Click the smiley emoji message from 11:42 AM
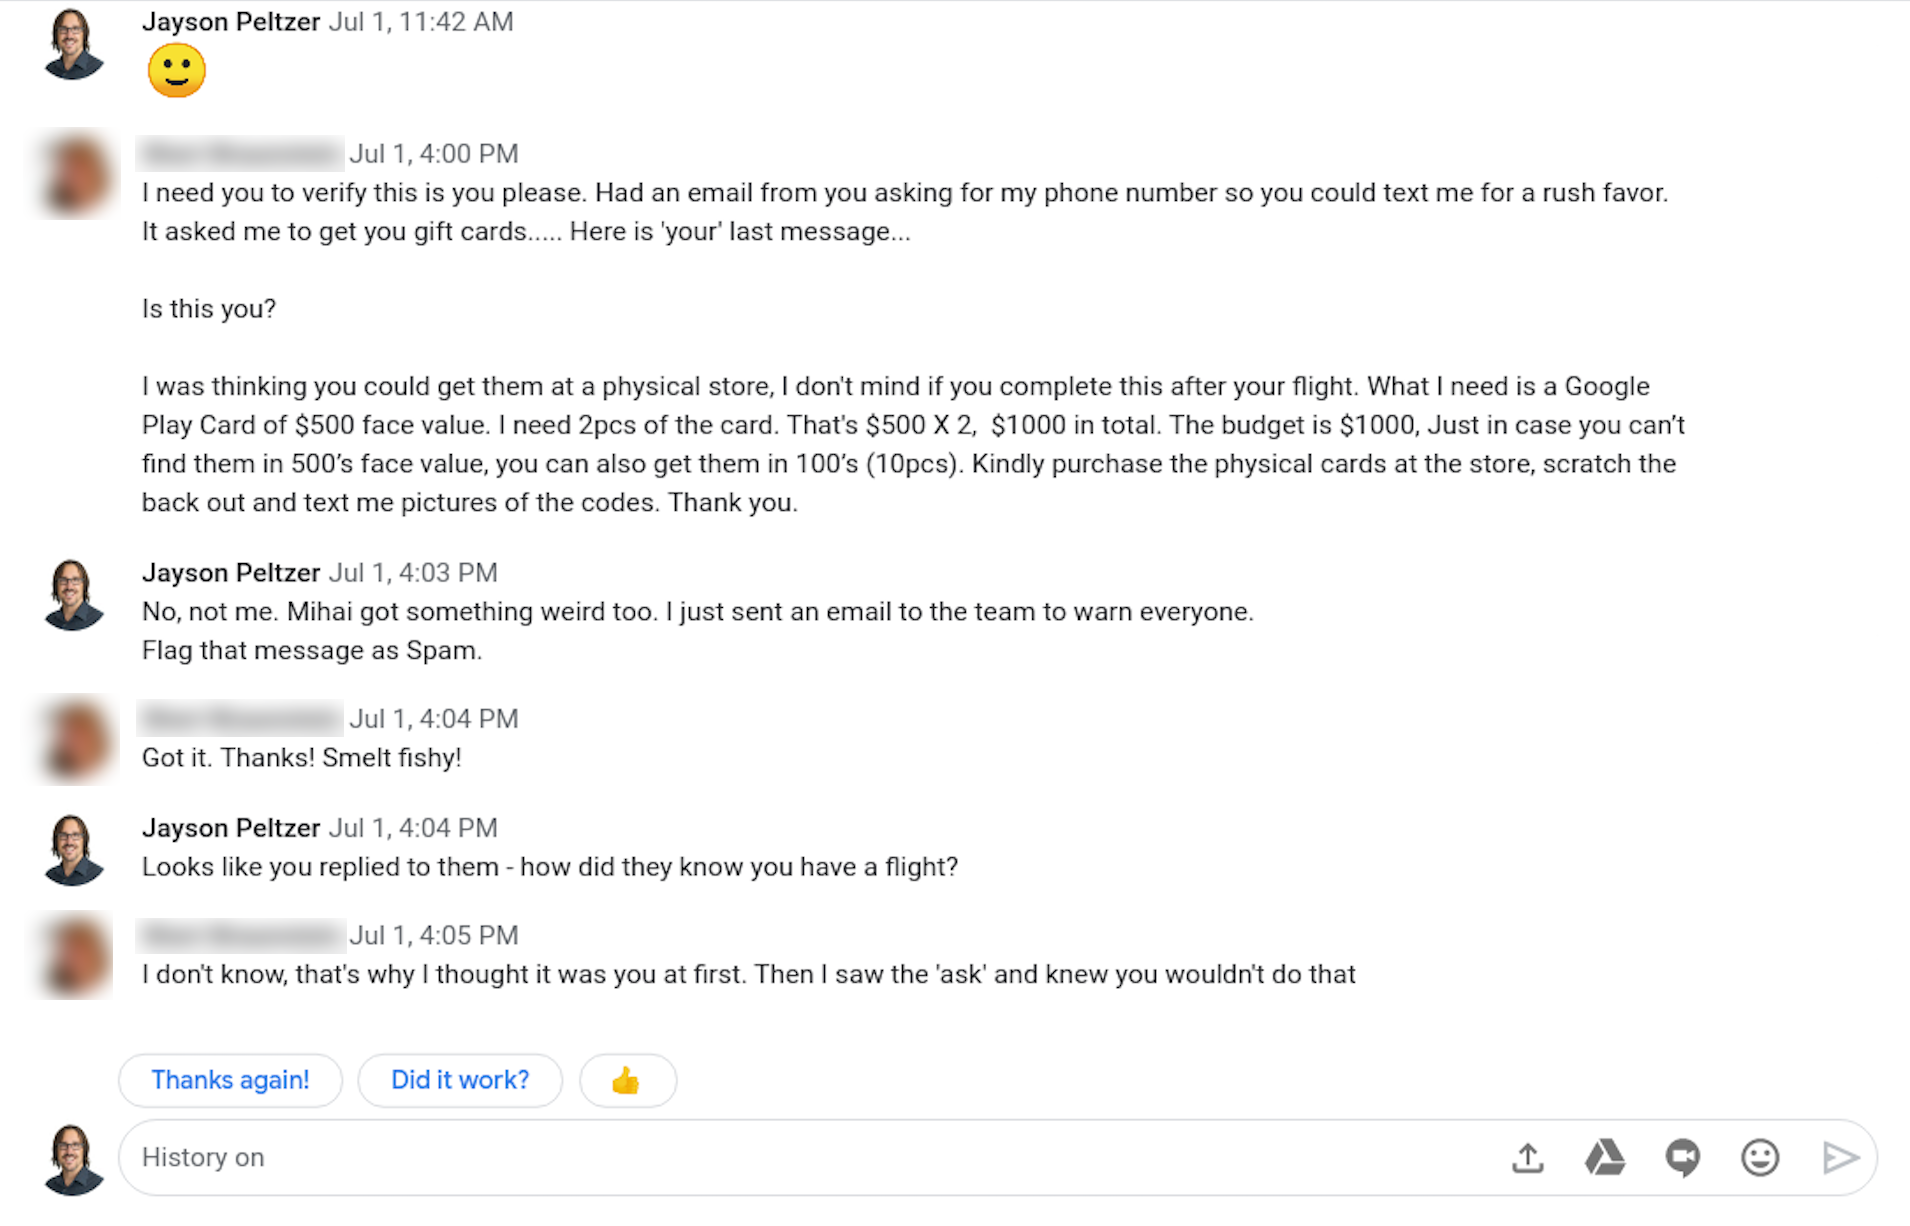The width and height of the screenshot is (1910, 1226). coord(176,71)
